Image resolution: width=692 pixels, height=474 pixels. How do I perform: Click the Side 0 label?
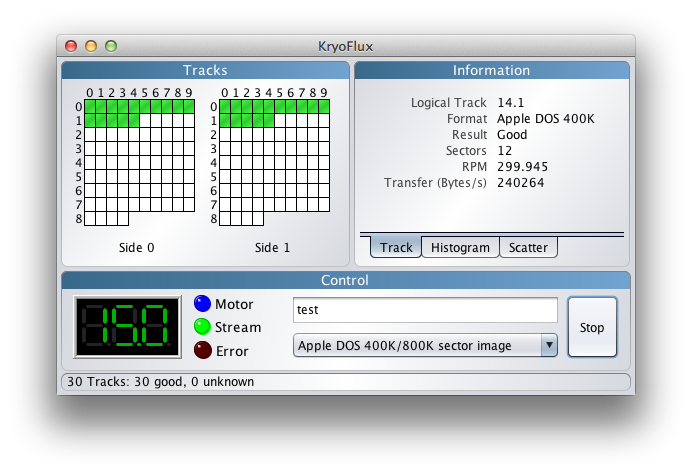[x=136, y=248]
